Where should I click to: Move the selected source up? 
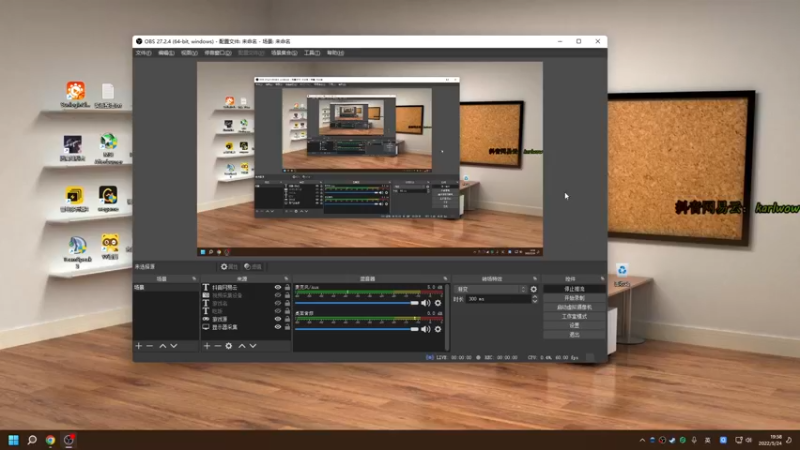pyautogui.click(x=242, y=346)
